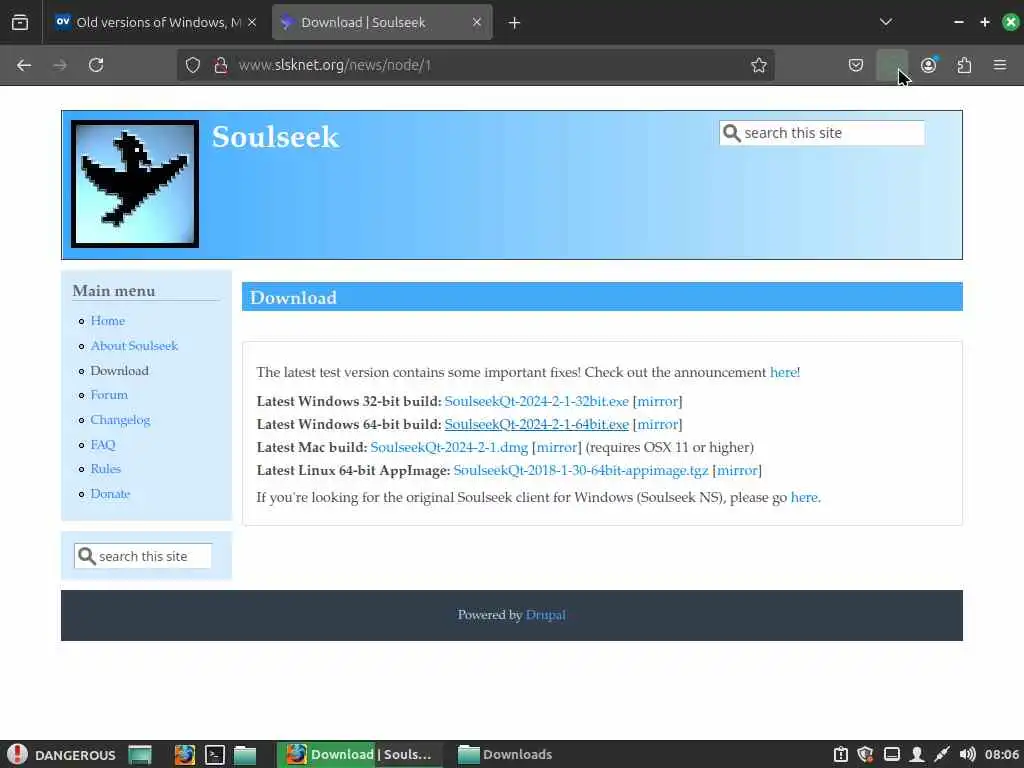Download SoulseekQt-2024-2-1-64bit.exe
The height and width of the screenshot is (768, 1024).
pos(536,424)
